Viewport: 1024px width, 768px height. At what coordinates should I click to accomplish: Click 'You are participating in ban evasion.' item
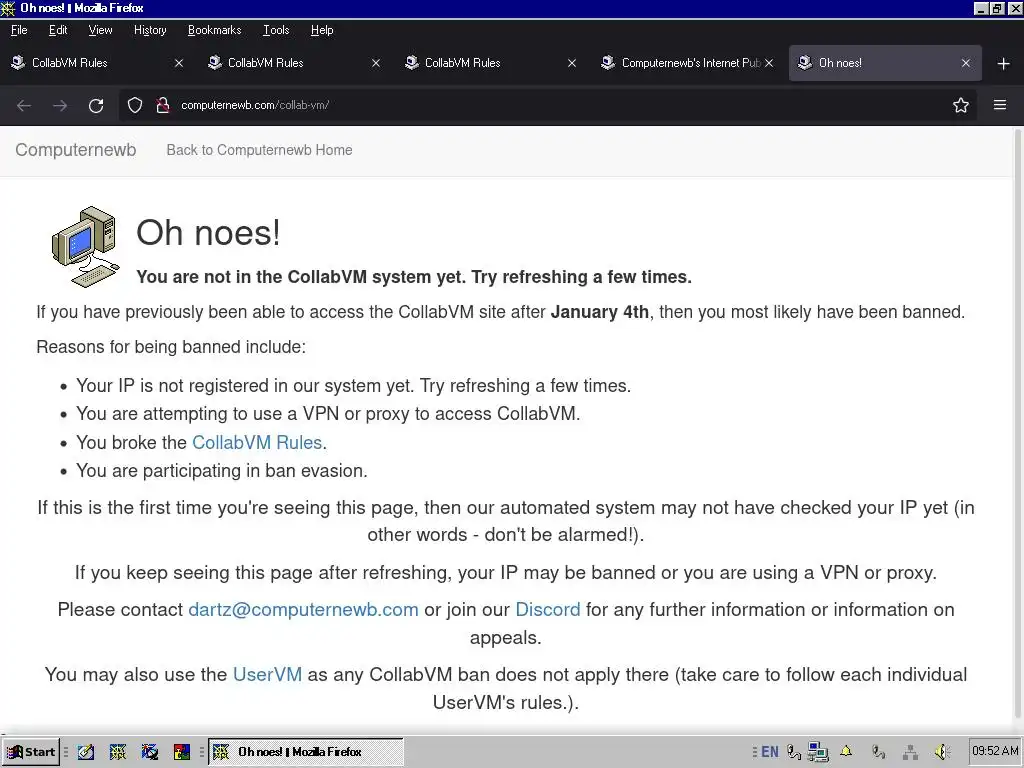click(x=222, y=471)
